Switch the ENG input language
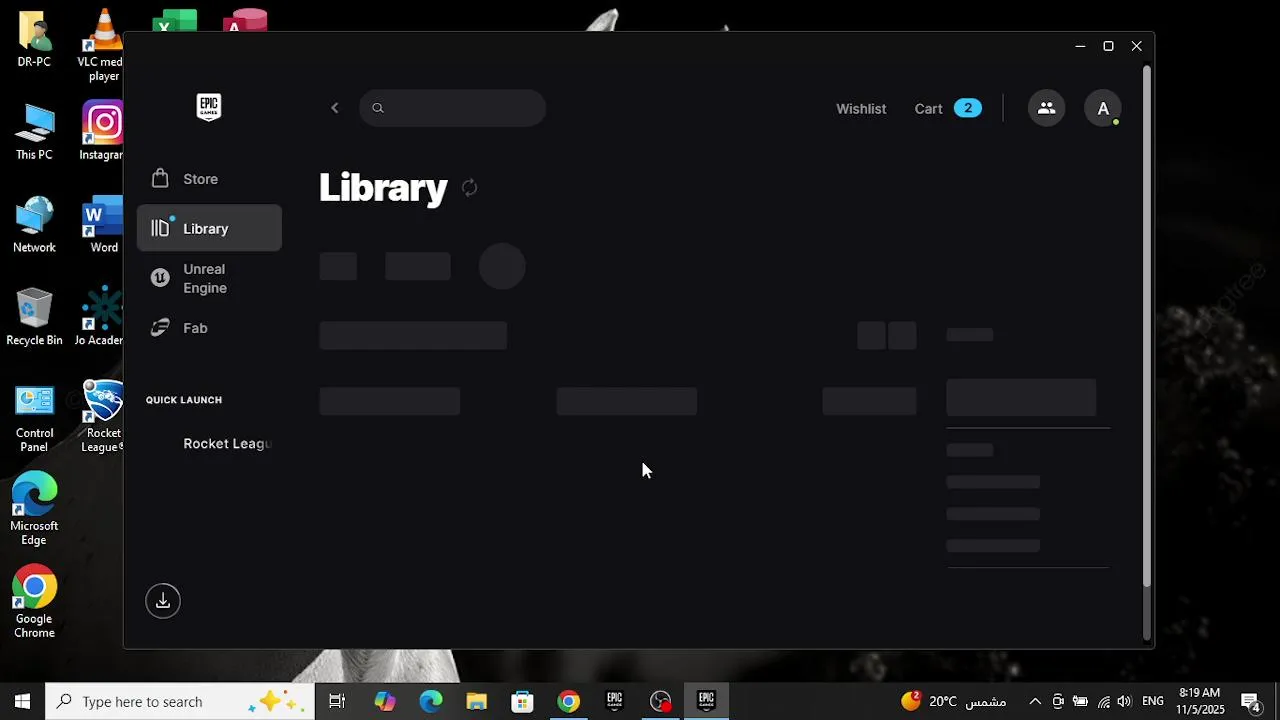Viewport: 1280px width, 720px height. tap(1153, 701)
